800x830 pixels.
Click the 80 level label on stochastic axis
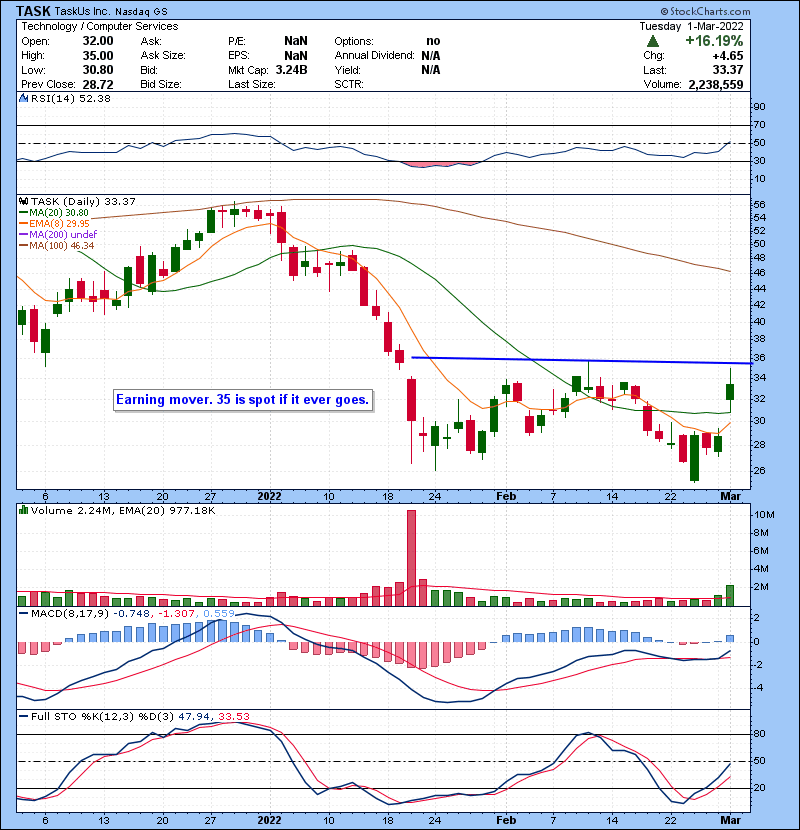(759, 734)
